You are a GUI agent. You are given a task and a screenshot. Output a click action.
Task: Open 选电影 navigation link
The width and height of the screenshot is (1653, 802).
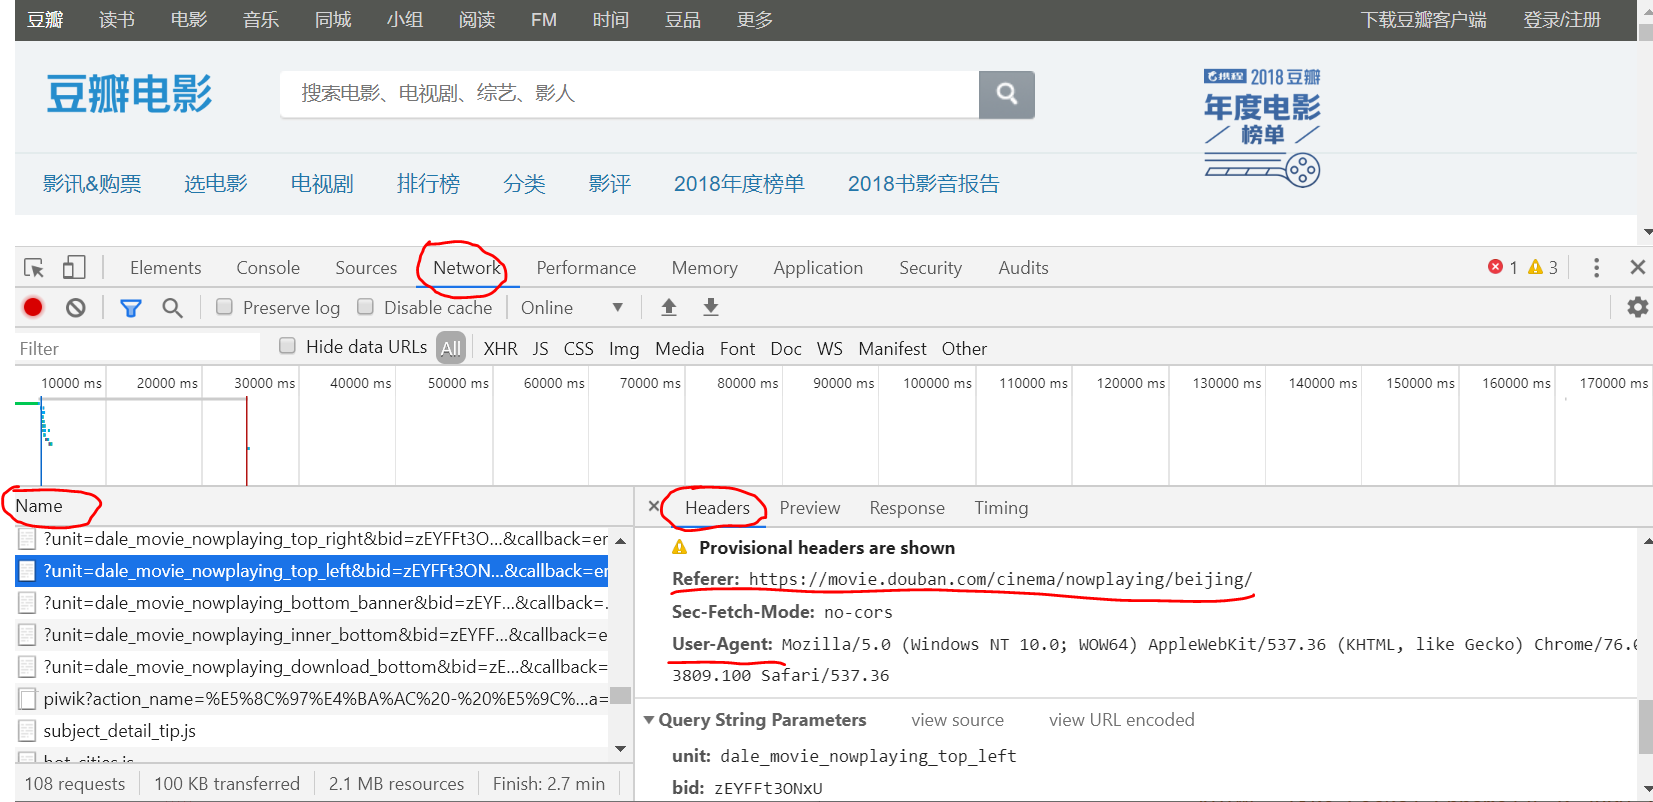coord(216,184)
